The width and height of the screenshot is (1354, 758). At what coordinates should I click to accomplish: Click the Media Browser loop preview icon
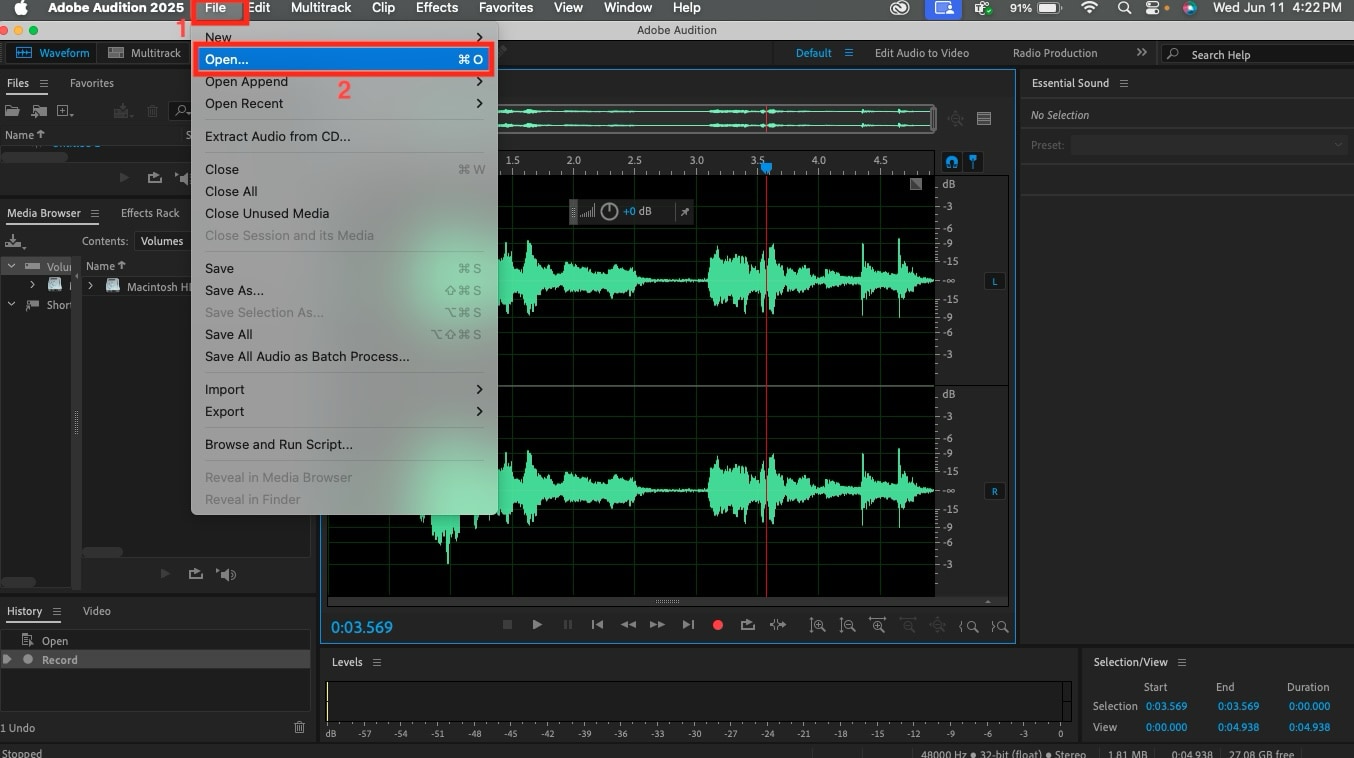(x=195, y=574)
